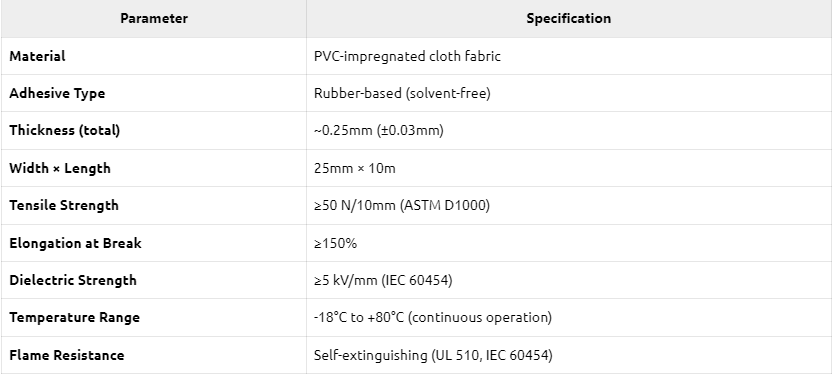Click the ~0.25mm thickness value
The width and height of the screenshot is (833, 377).
pos(378,131)
